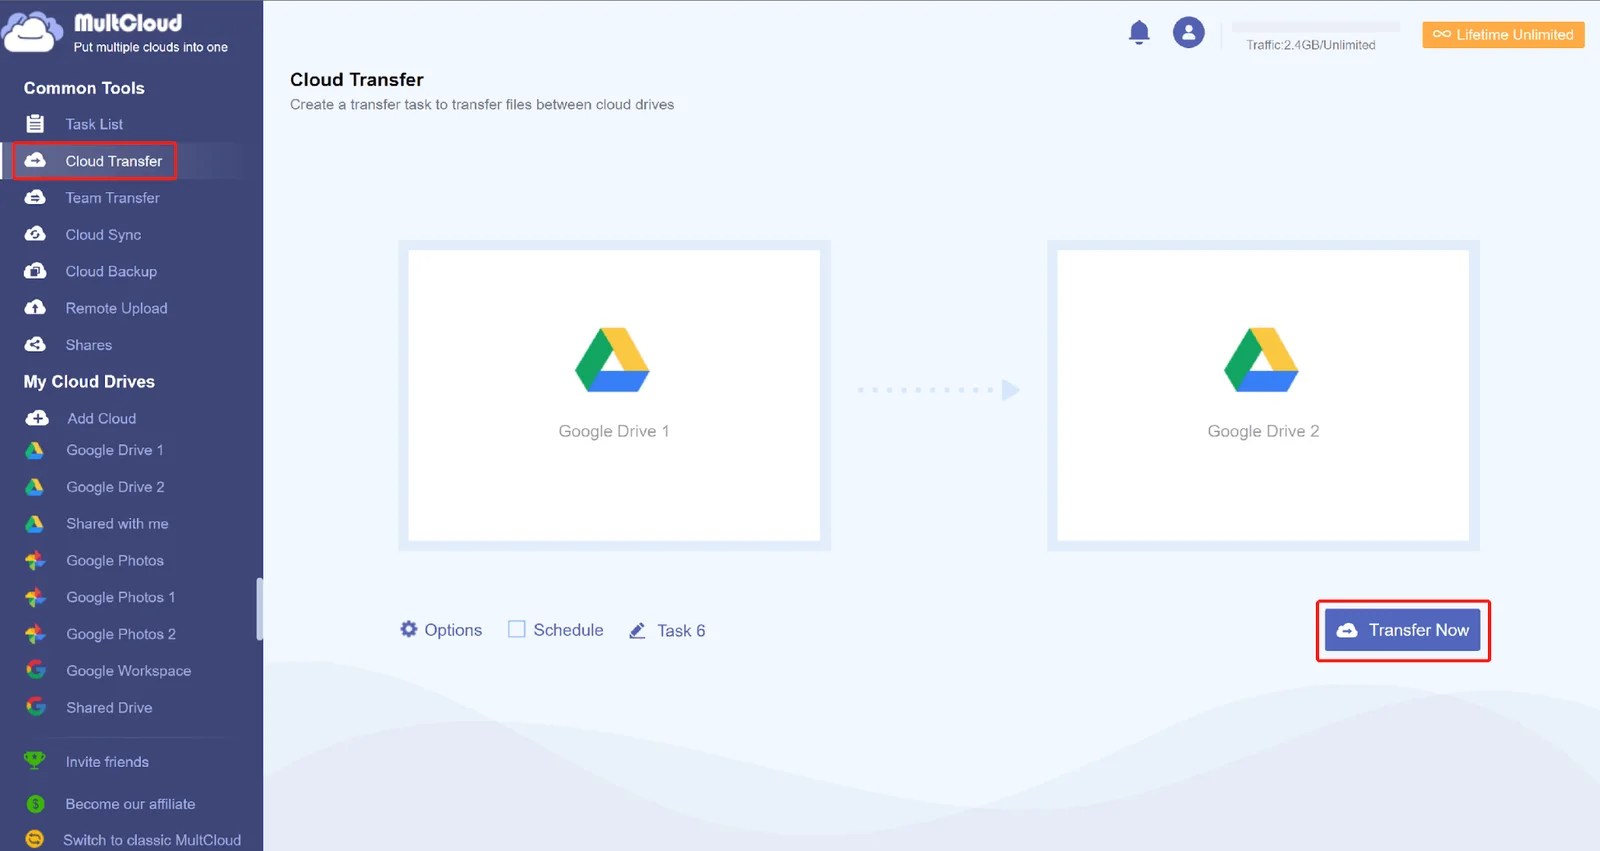Click the Common Tools heading
Viewport: 1600px width, 851px height.
(x=84, y=88)
